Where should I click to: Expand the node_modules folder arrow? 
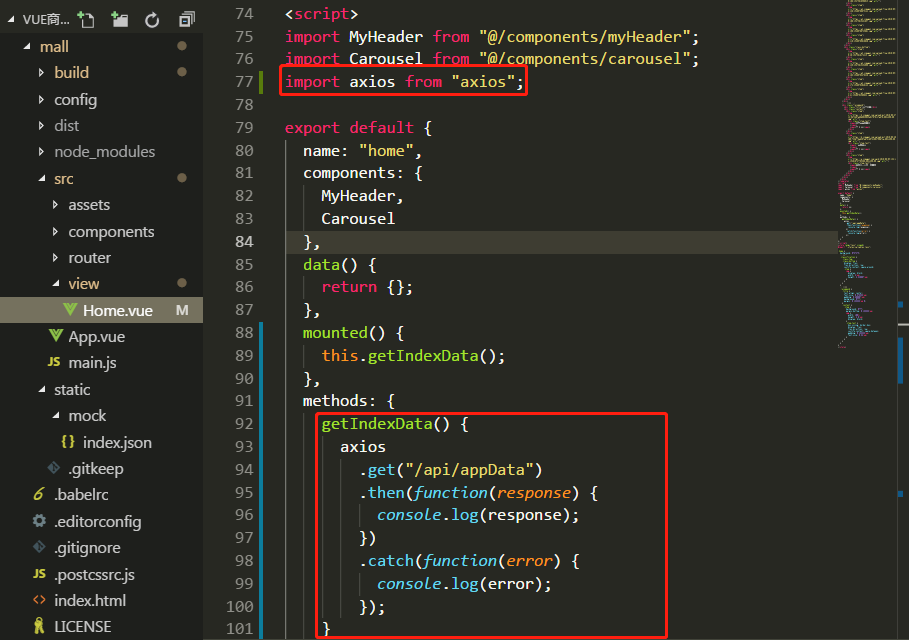coord(41,152)
